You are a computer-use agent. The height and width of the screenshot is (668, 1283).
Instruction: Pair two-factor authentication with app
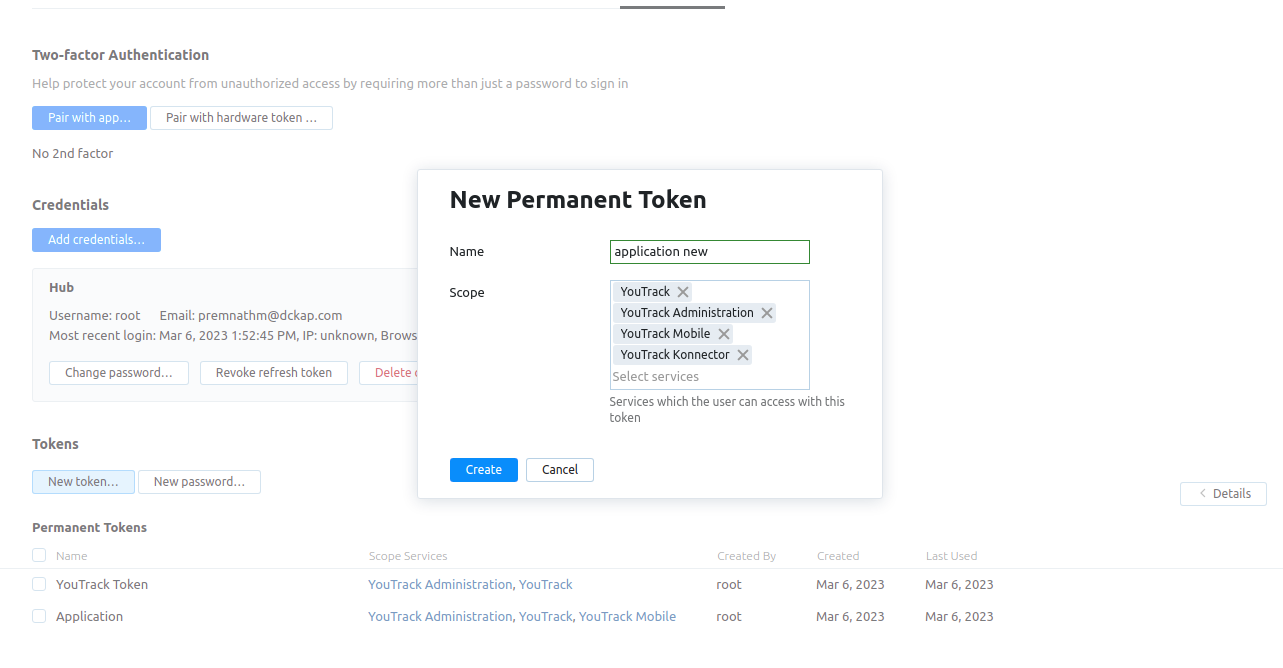tap(89, 117)
